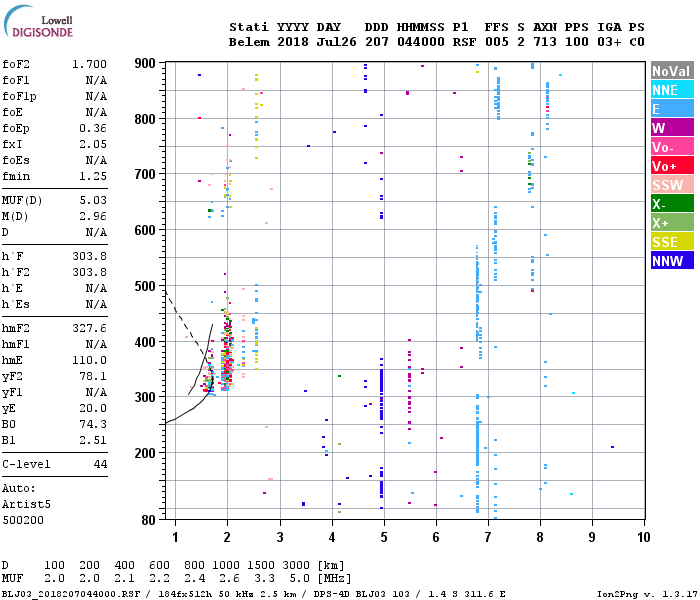Select the Vo+ legend swatch

point(672,166)
